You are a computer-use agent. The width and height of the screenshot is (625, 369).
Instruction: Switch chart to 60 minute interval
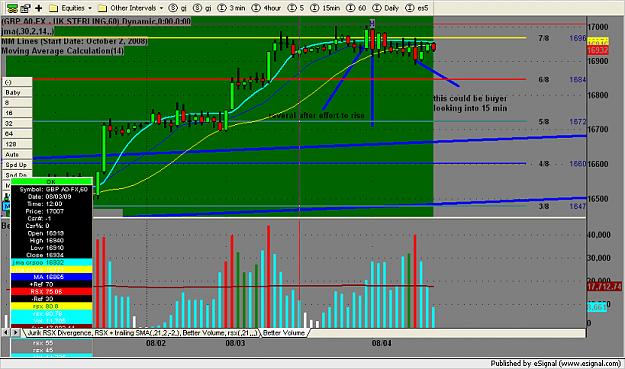point(356,8)
